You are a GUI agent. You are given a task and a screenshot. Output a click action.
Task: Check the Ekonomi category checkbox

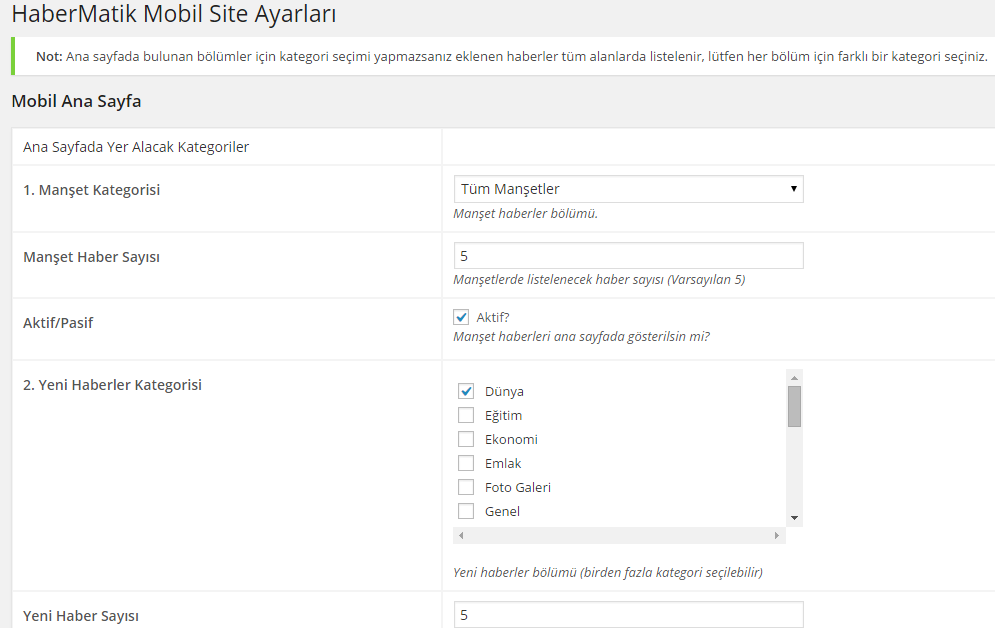[466, 440]
